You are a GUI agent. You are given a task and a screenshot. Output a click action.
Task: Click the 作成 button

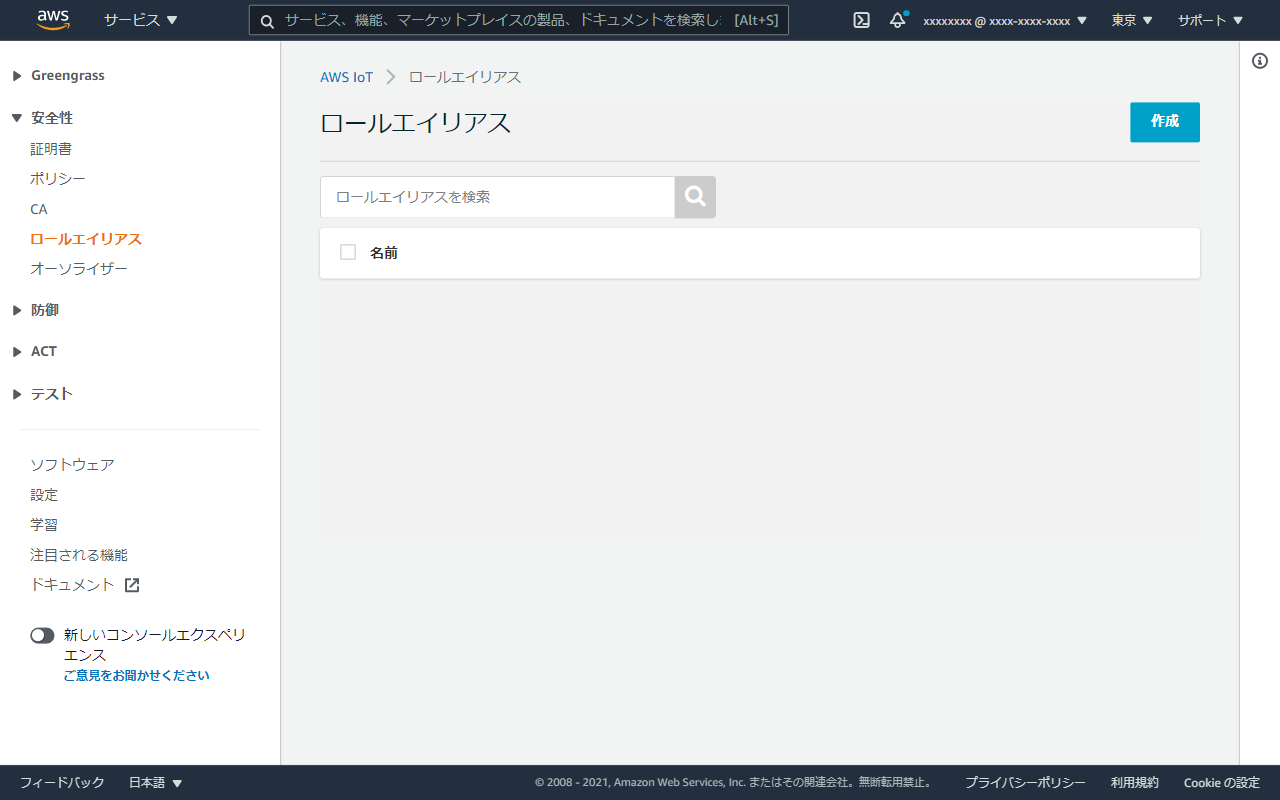[1164, 122]
